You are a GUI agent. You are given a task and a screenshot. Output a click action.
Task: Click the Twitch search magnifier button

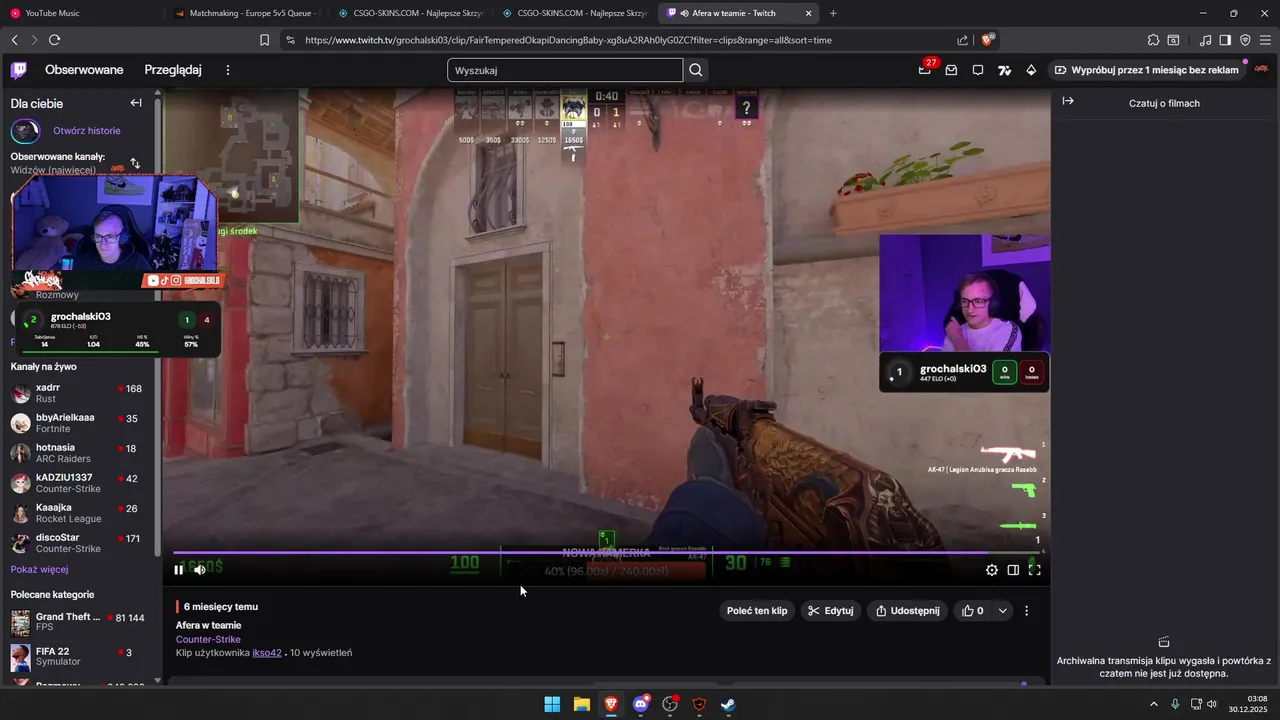click(696, 70)
